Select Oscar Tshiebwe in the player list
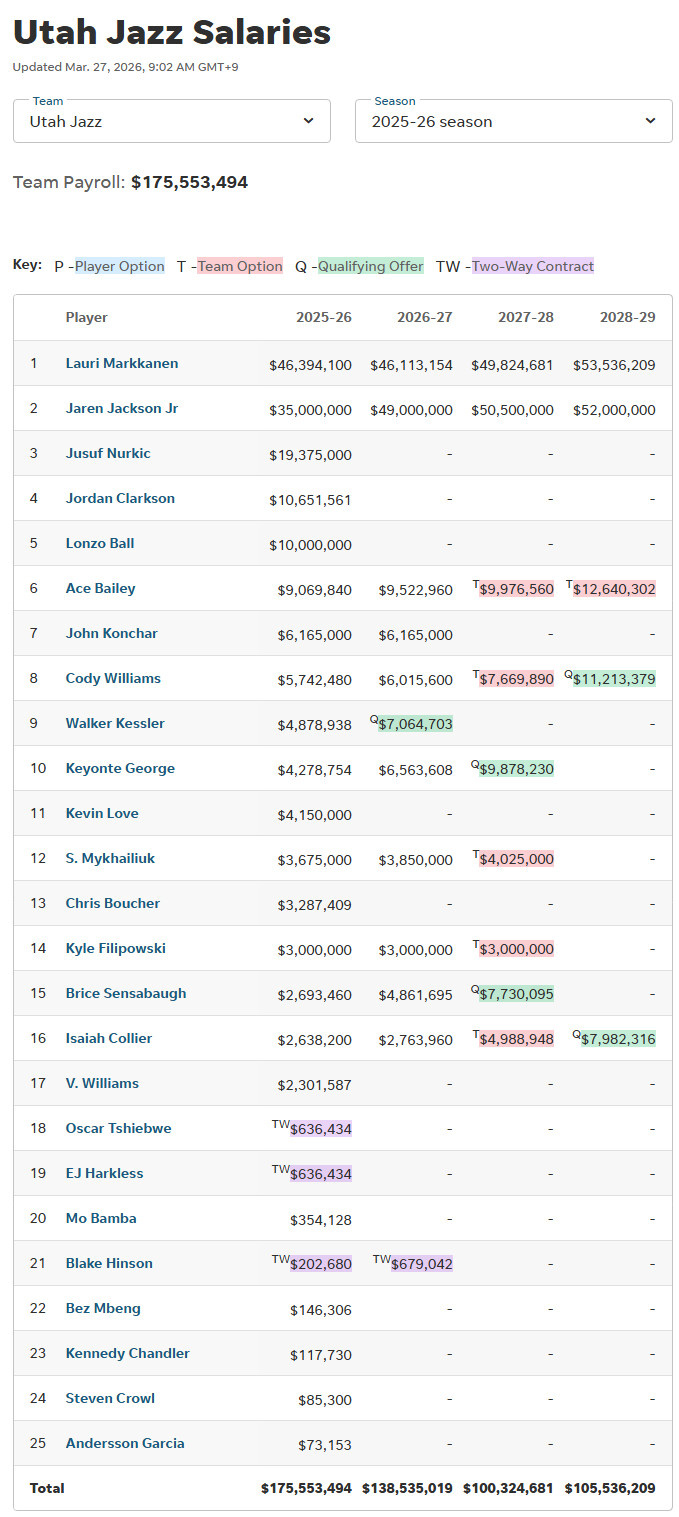This screenshot has height=1517, width=679. click(x=118, y=1128)
